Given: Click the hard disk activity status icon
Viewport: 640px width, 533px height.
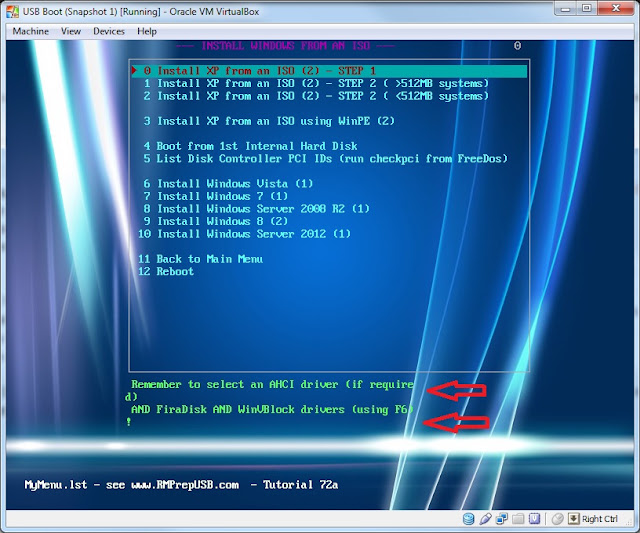Looking at the screenshot, I should [x=469, y=519].
